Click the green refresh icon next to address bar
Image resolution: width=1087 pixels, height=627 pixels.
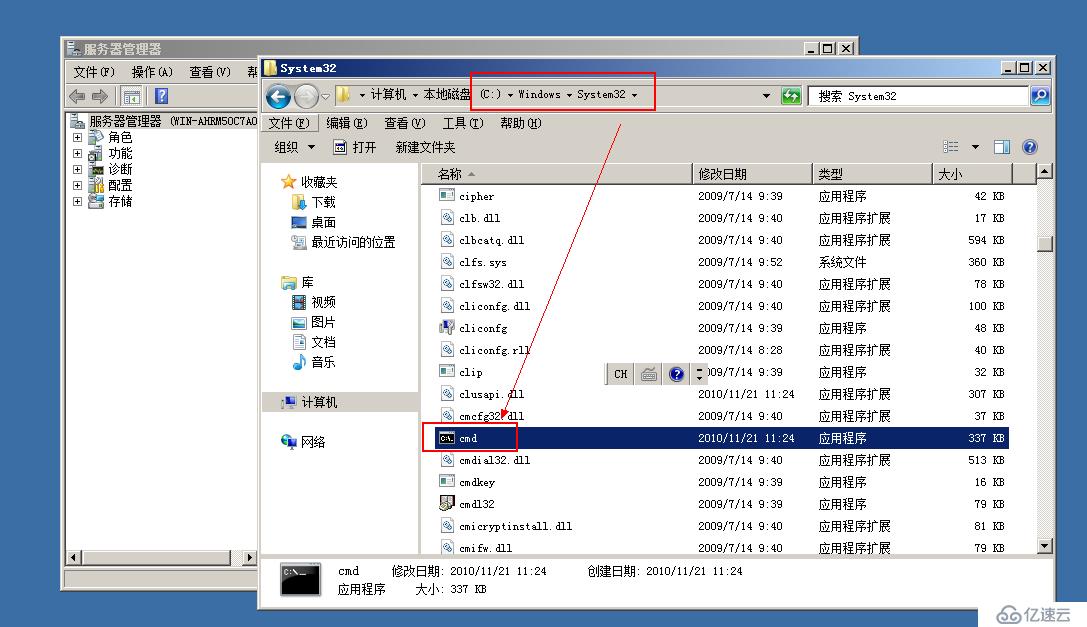click(x=791, y=96)
